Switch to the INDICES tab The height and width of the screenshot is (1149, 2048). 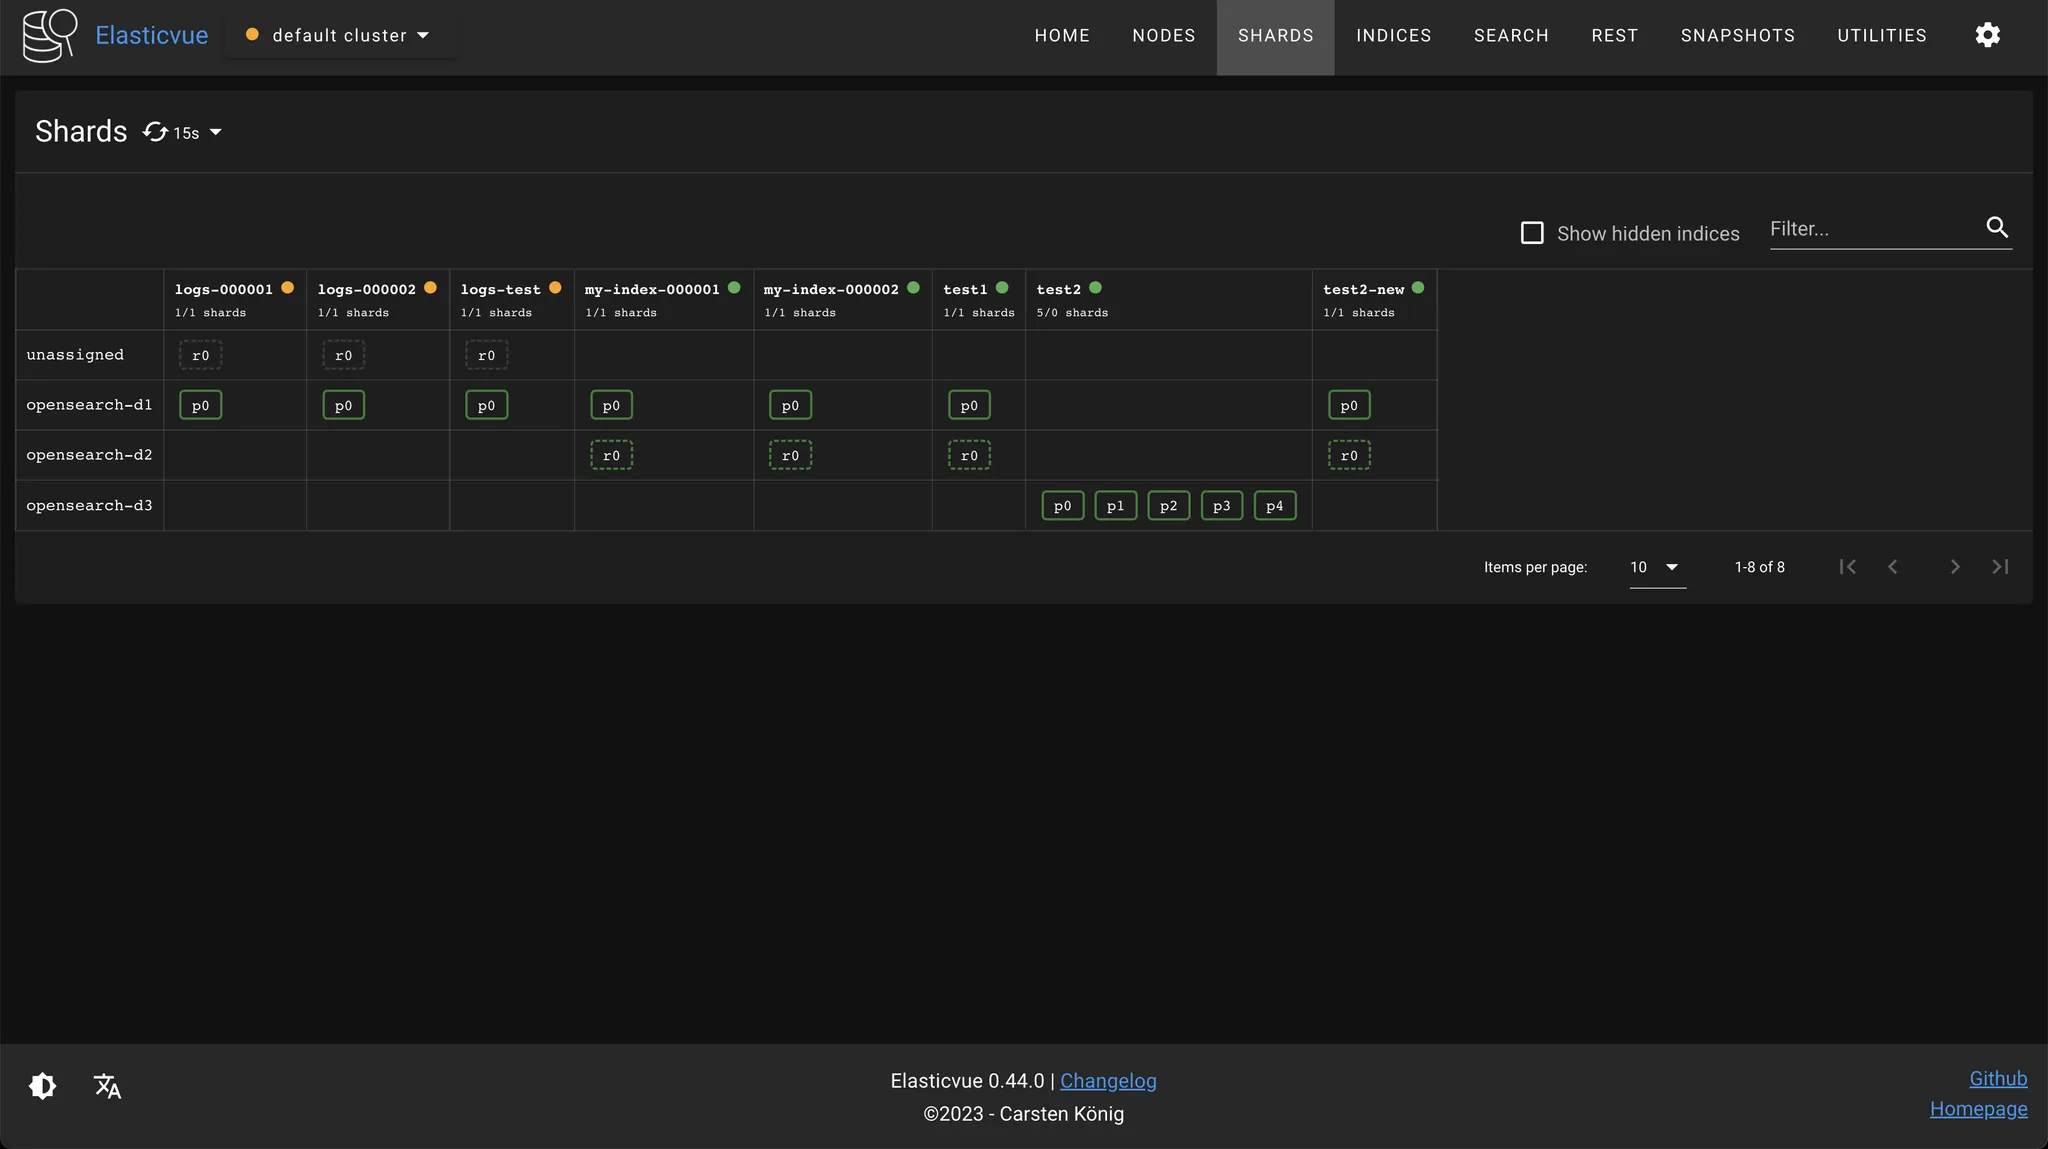click(x=1393, y=36)
